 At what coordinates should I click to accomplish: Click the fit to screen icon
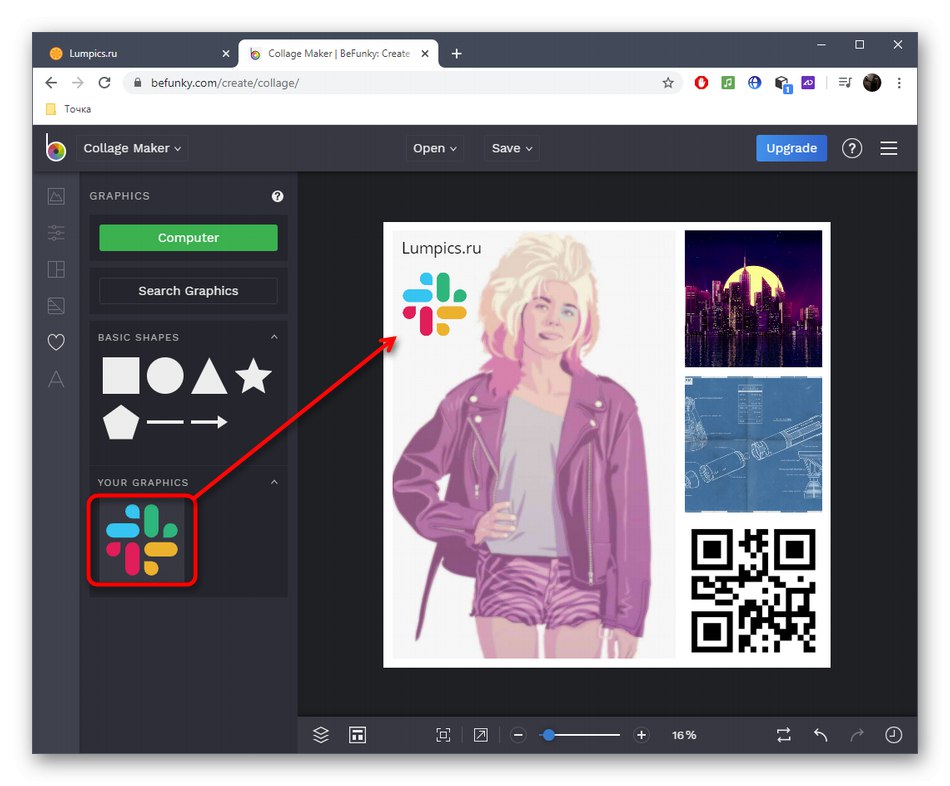[443, 734]
